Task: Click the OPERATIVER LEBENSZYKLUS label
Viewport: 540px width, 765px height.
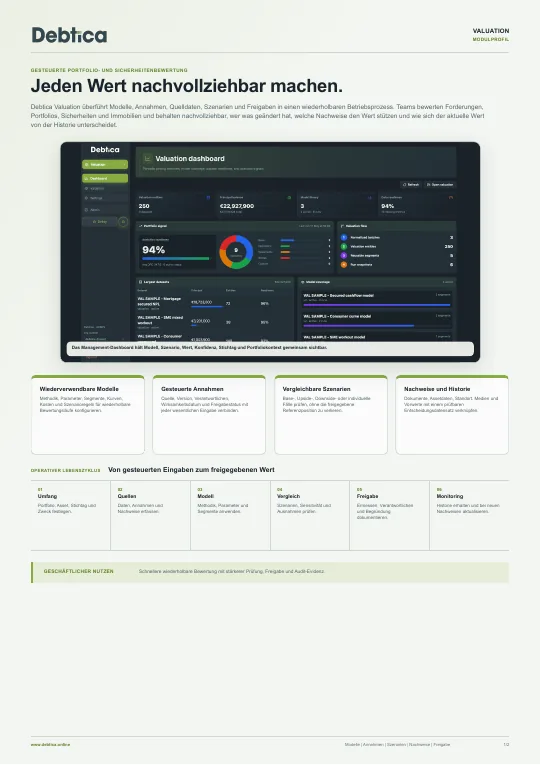Action: [65, 471]
